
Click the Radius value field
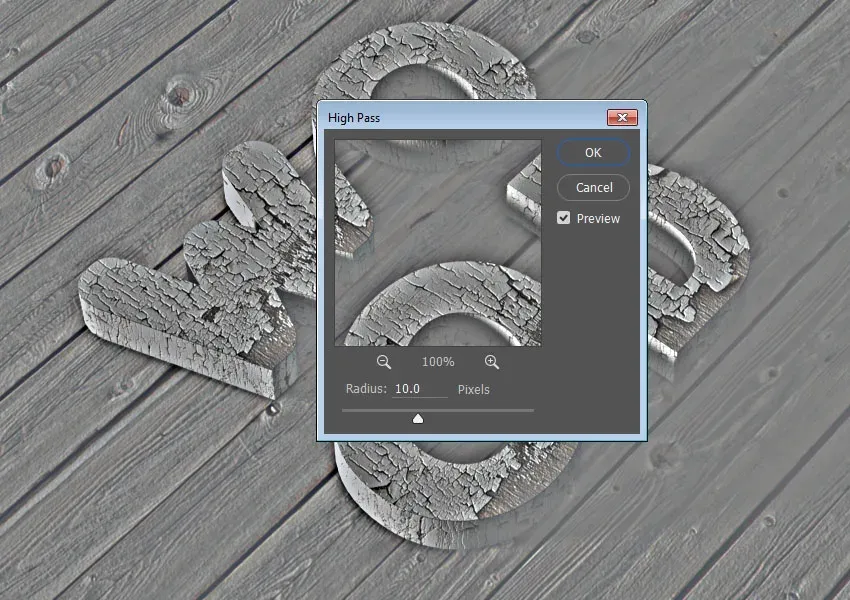point(420,389)
